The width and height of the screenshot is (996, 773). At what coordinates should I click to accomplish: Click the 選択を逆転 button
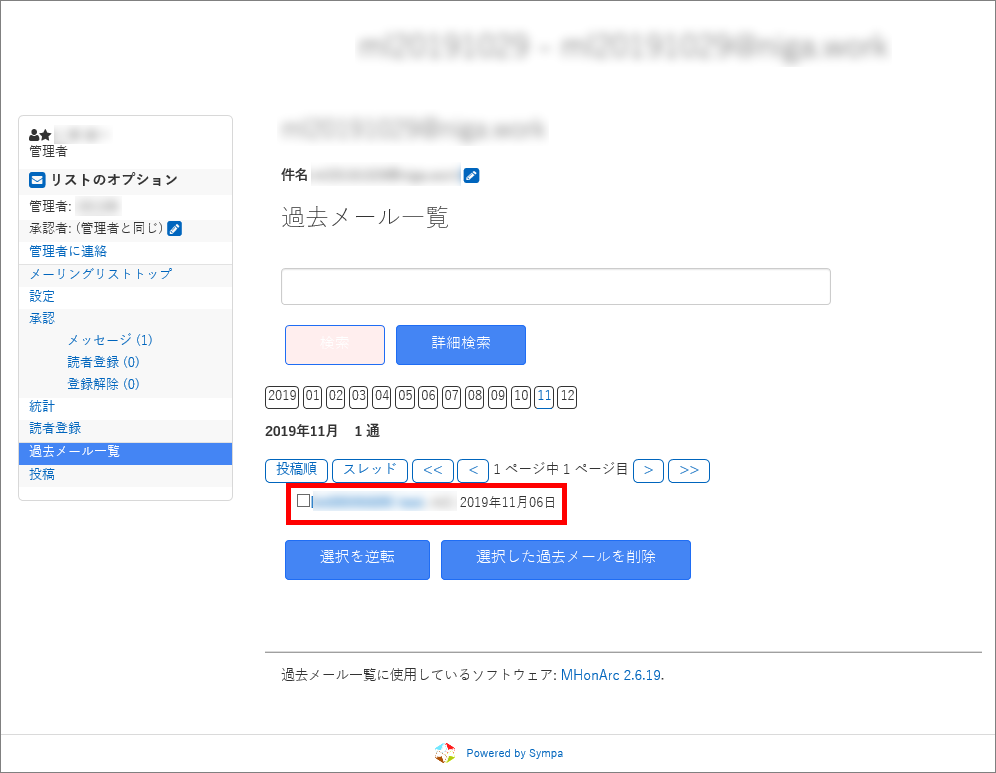point(357,560)
